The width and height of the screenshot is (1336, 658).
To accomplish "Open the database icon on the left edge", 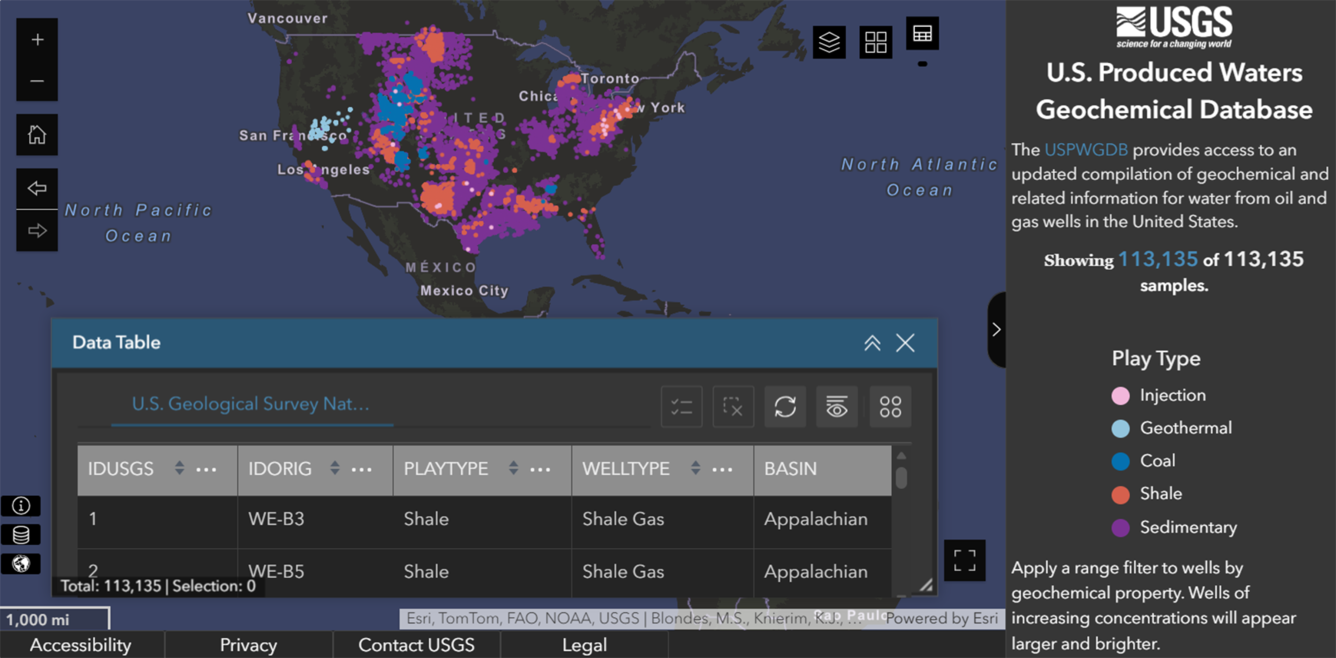I will tap(21, 534).
